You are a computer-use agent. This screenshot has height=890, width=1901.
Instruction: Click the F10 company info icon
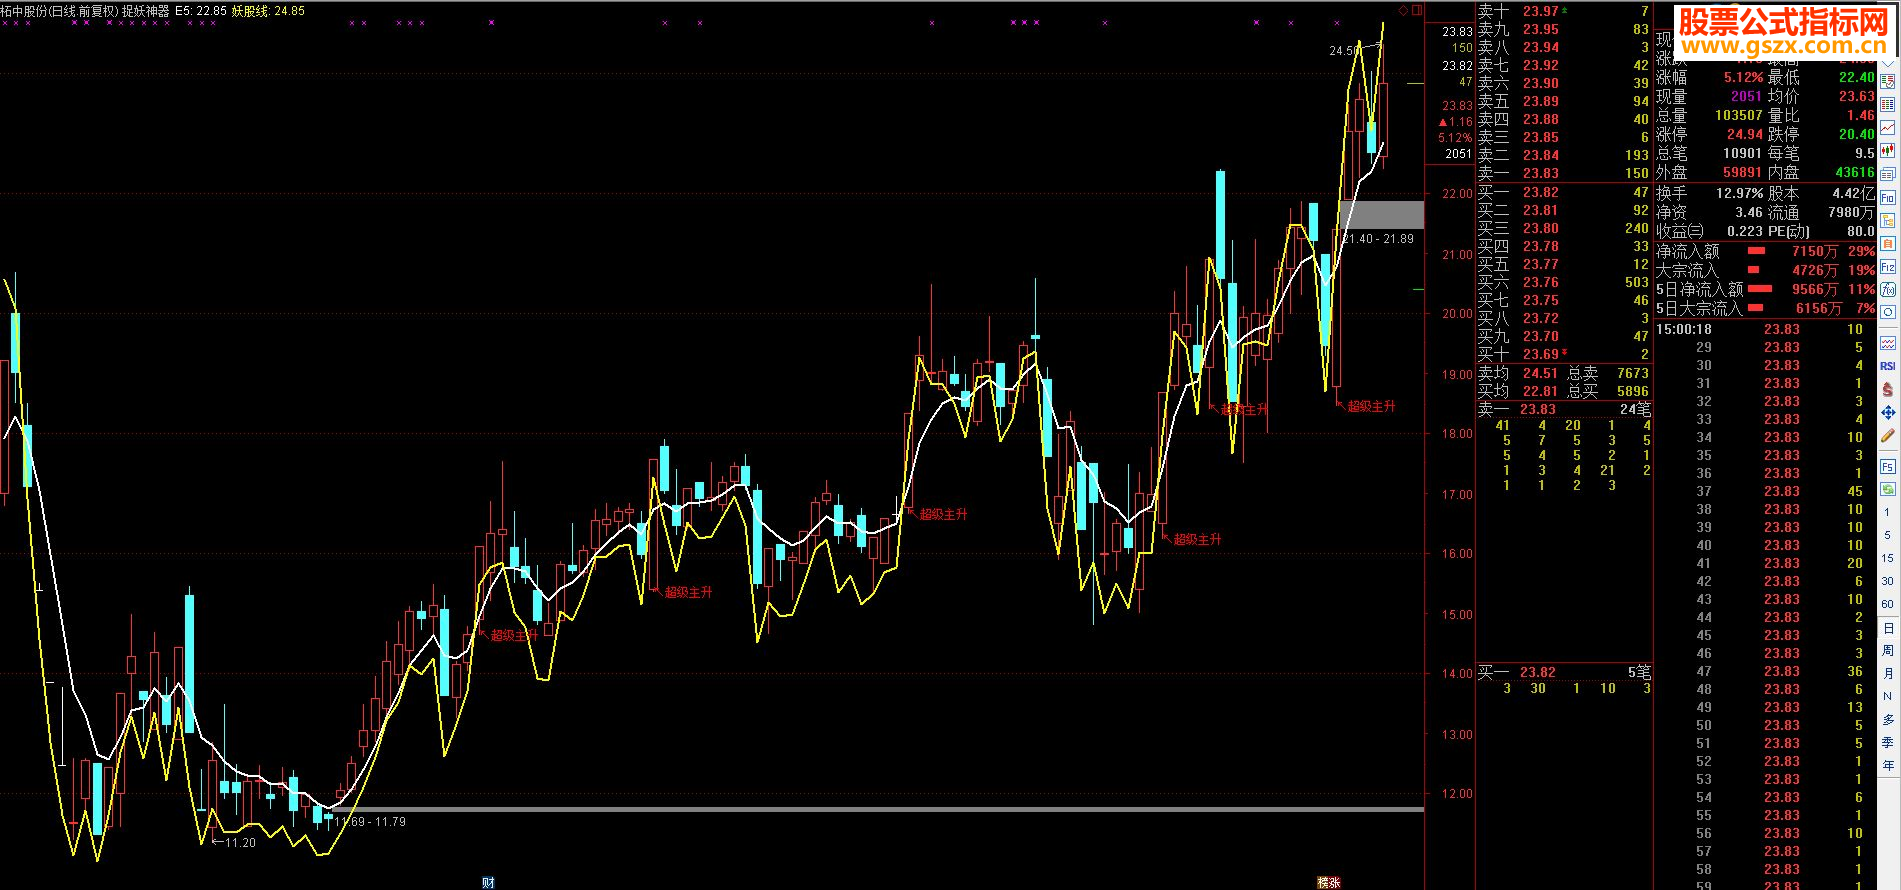[x=1888, y=197]
